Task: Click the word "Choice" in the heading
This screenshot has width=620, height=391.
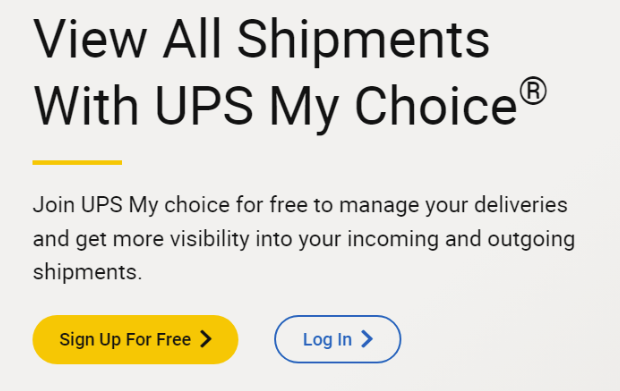Action: point(436,106)
